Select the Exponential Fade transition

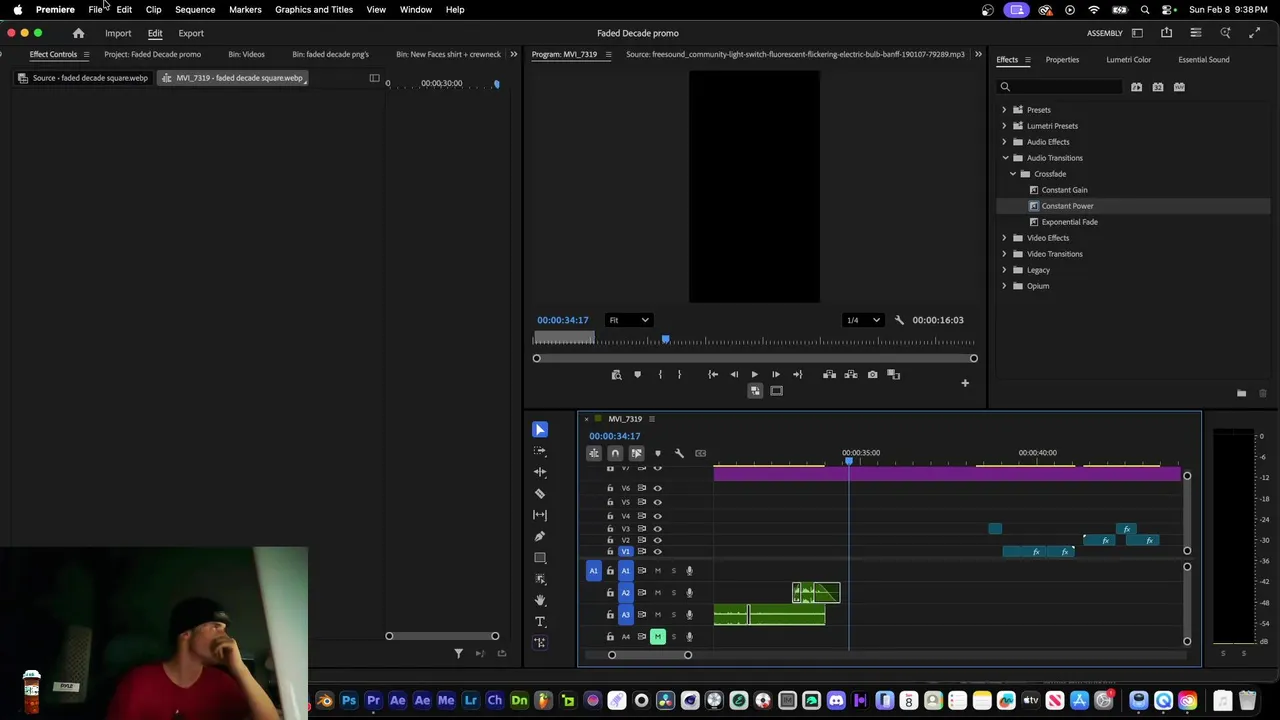[x=1069, y=222]
